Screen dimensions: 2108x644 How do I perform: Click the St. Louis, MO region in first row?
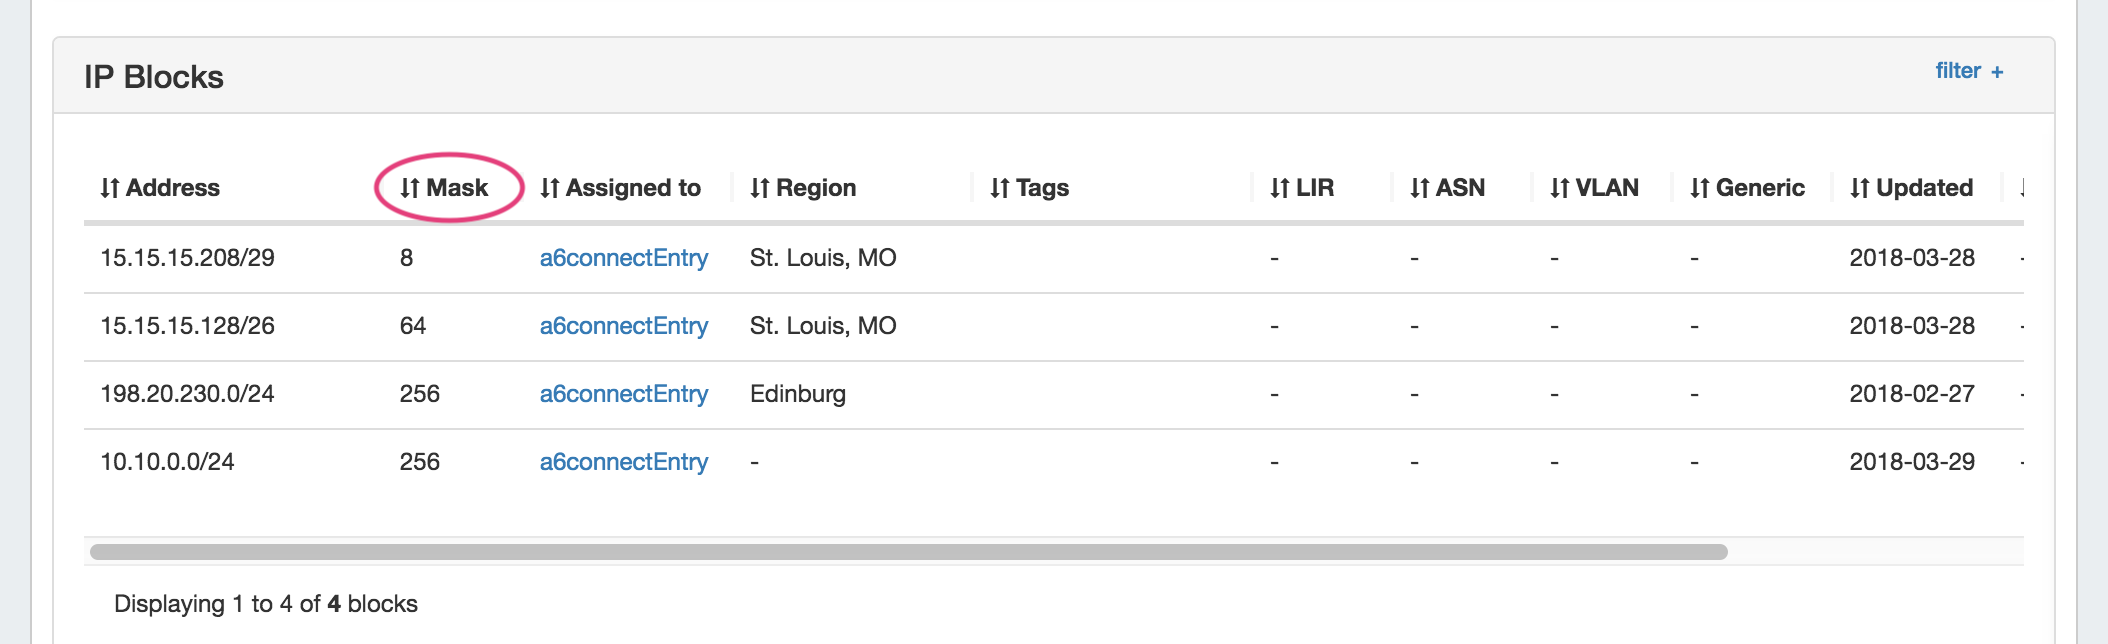823,258
